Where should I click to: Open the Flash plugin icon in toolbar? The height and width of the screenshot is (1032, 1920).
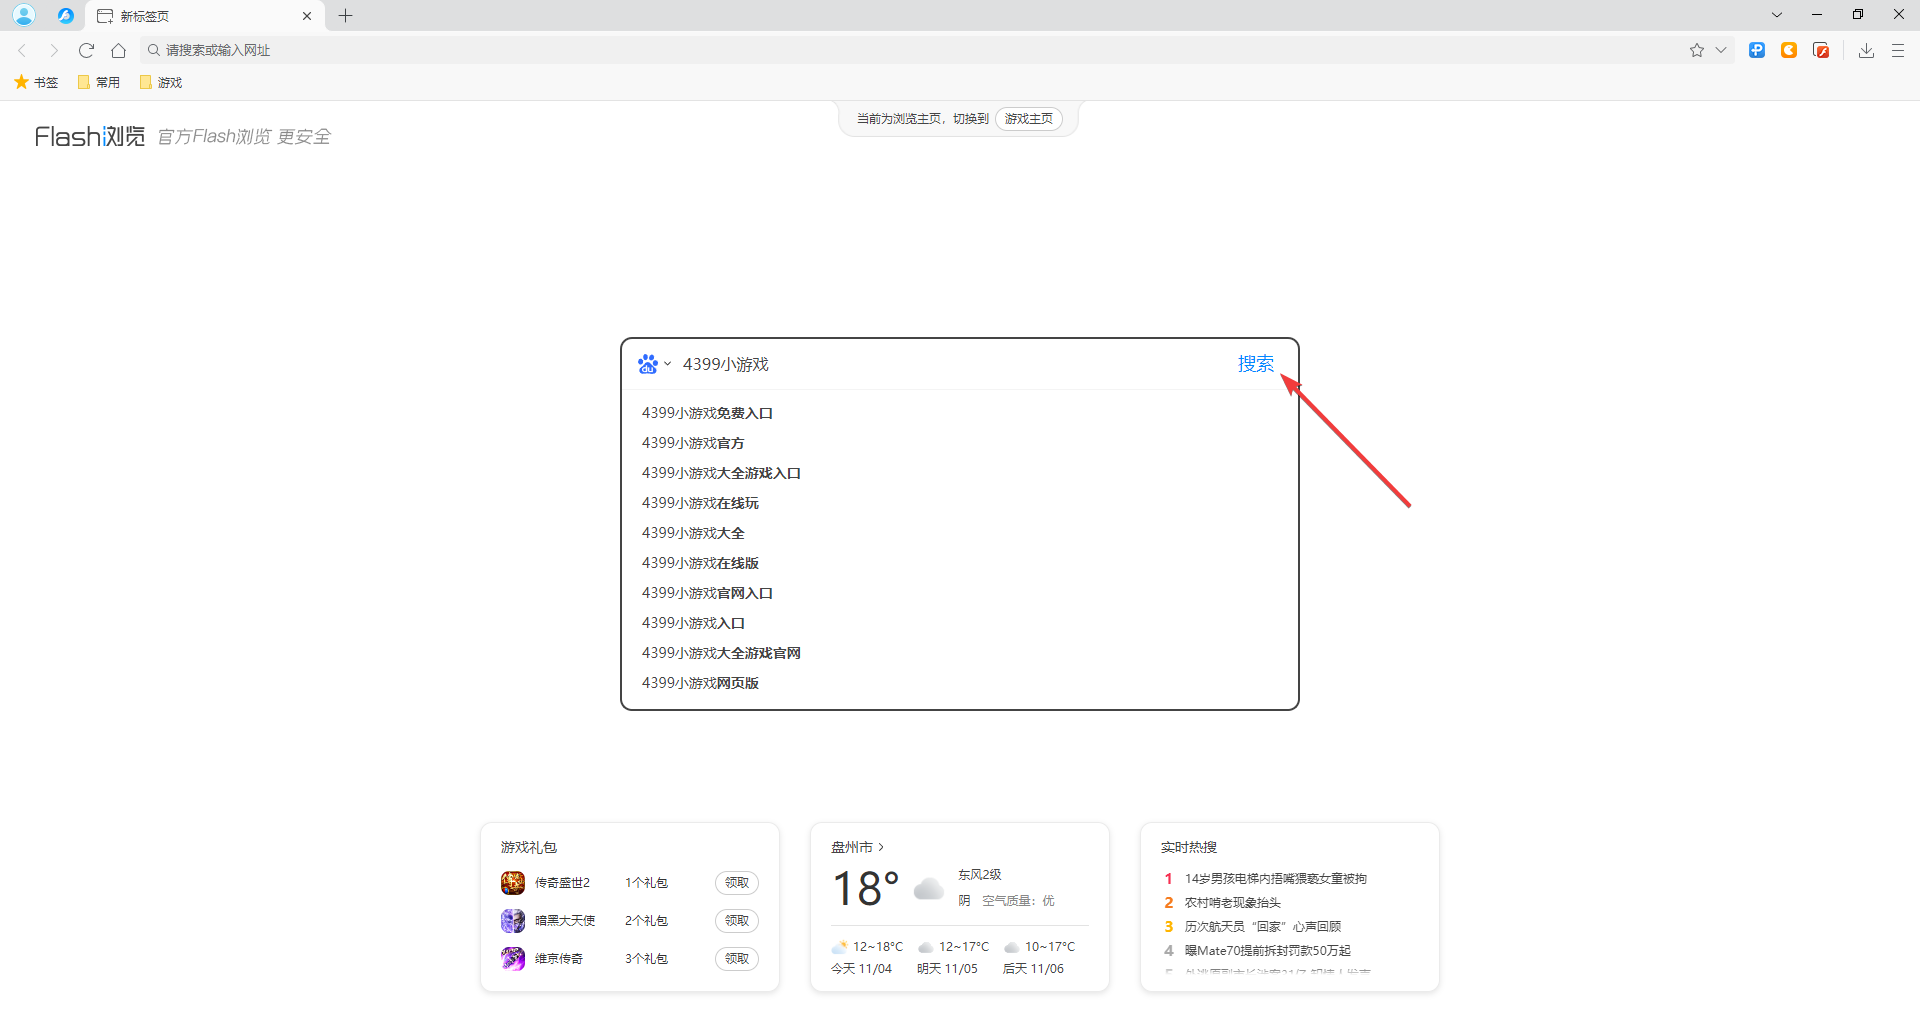click(1821, 50)
